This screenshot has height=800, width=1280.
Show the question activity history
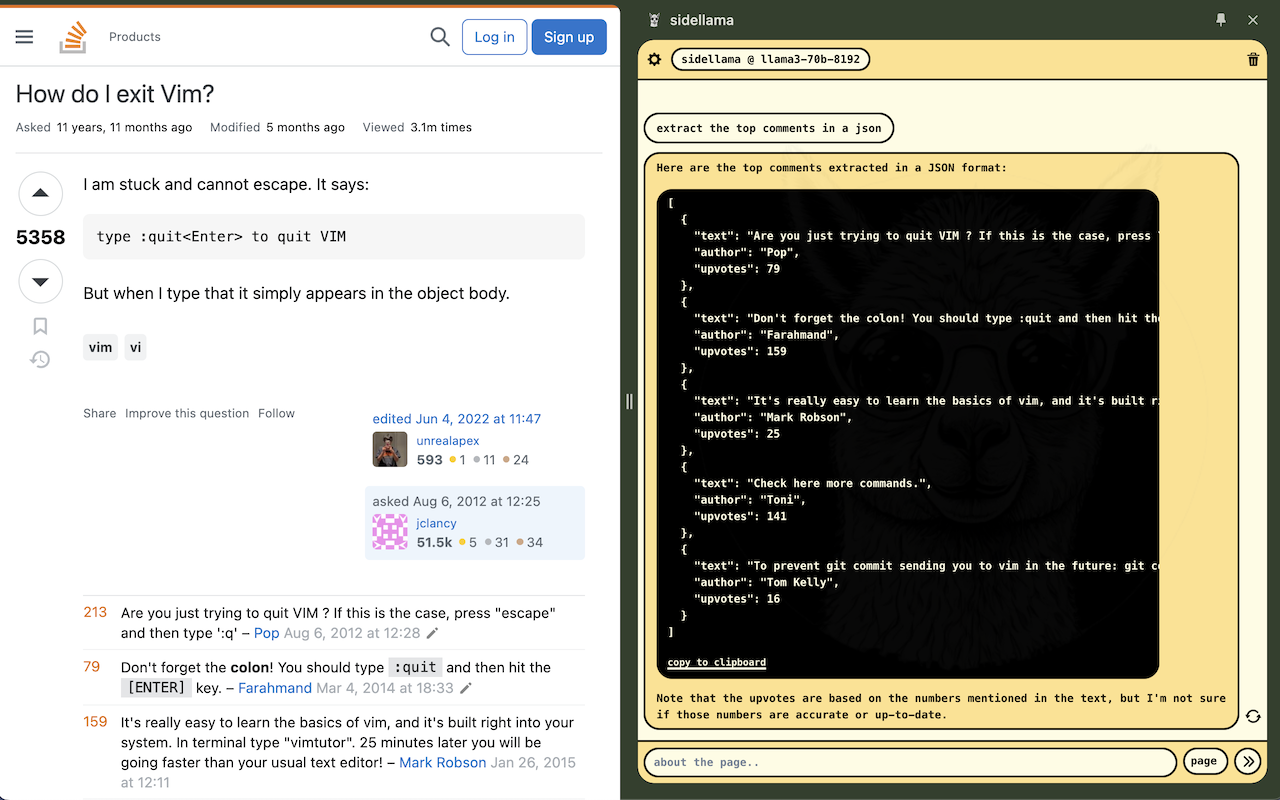tap(40, 359)
